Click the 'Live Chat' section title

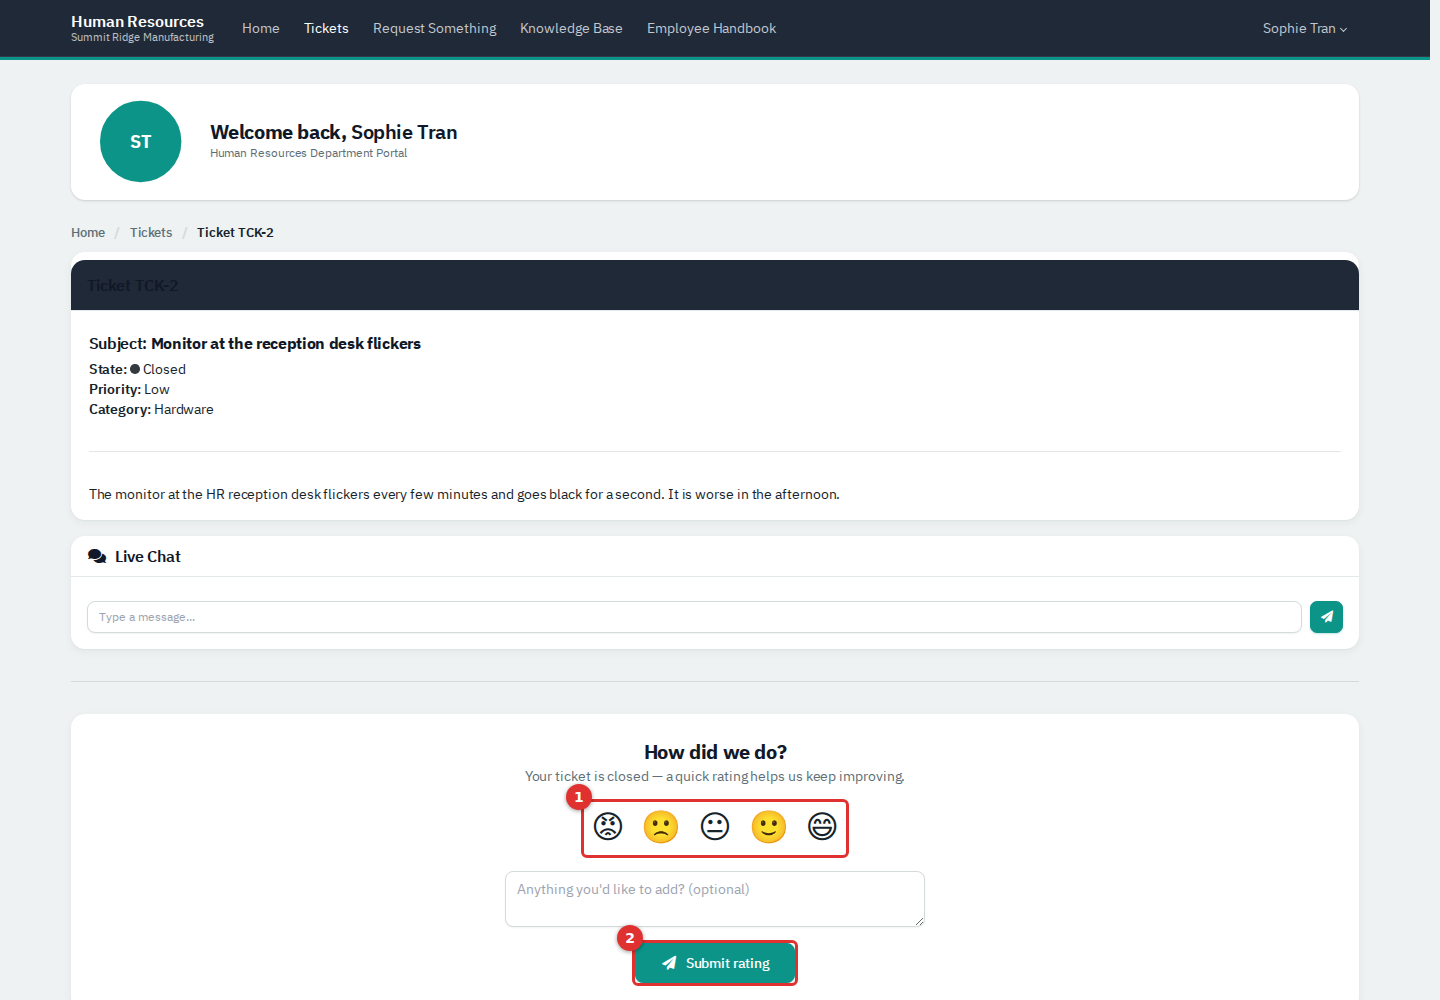pyautogui.click(x=148, y=557)
